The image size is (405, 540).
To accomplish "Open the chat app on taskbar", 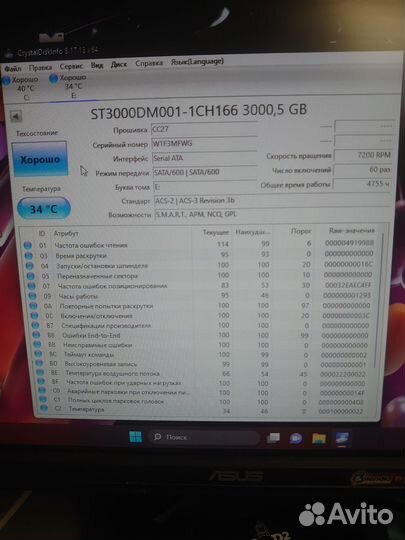I will [296, 438].
